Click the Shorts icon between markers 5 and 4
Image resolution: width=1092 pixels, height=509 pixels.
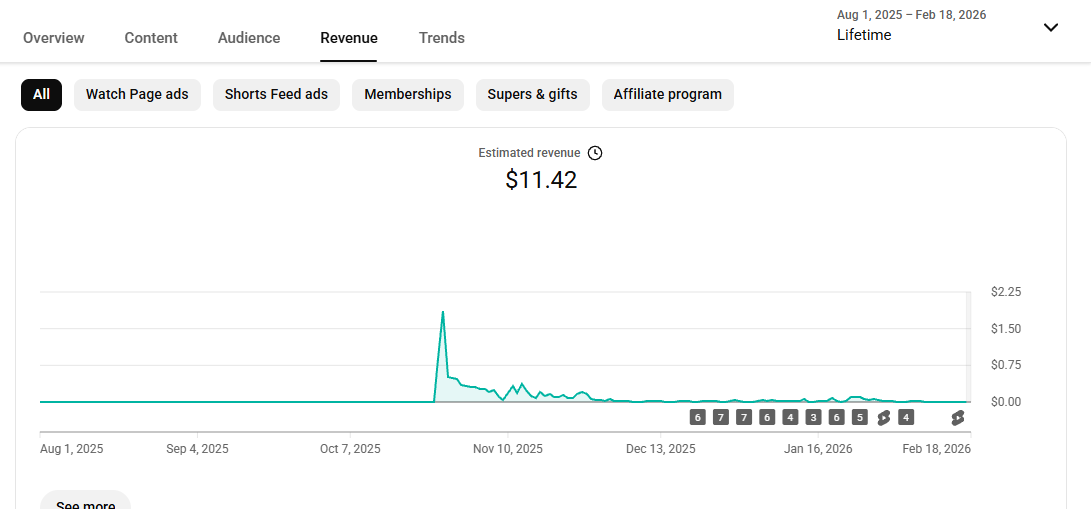pyautogui.click(x=883, y=418)
